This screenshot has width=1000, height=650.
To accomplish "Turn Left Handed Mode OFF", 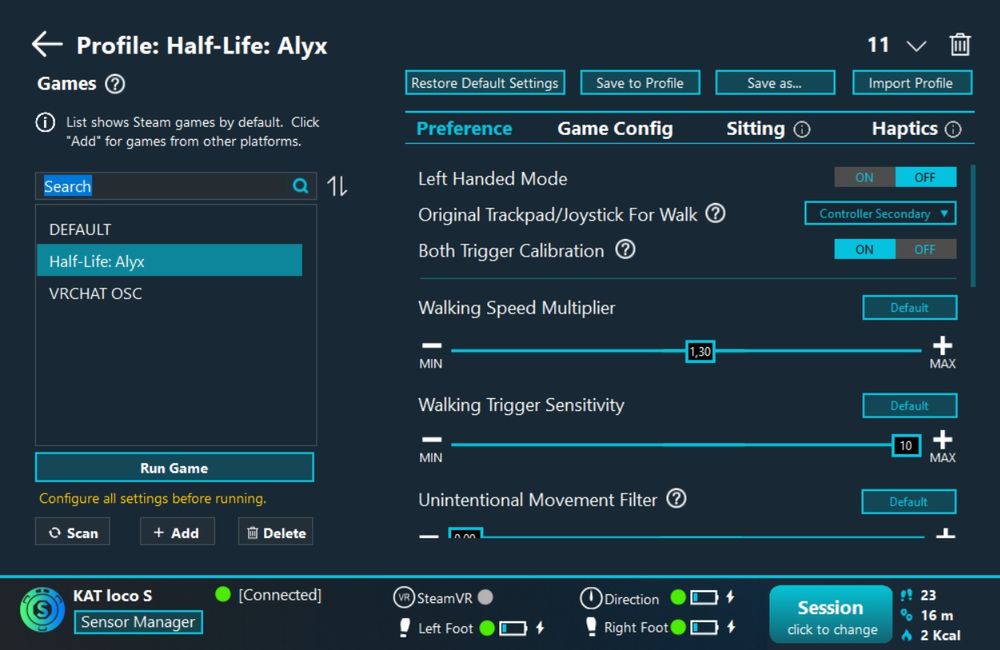I will coord(925,177).
